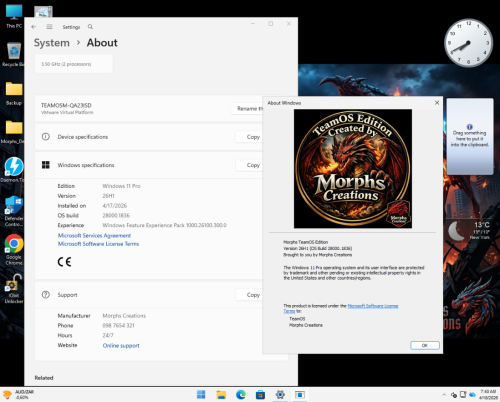Open the Morphs folder desktop icon
The height and width of the screenshot is (402, 500).
coord(13,132)
